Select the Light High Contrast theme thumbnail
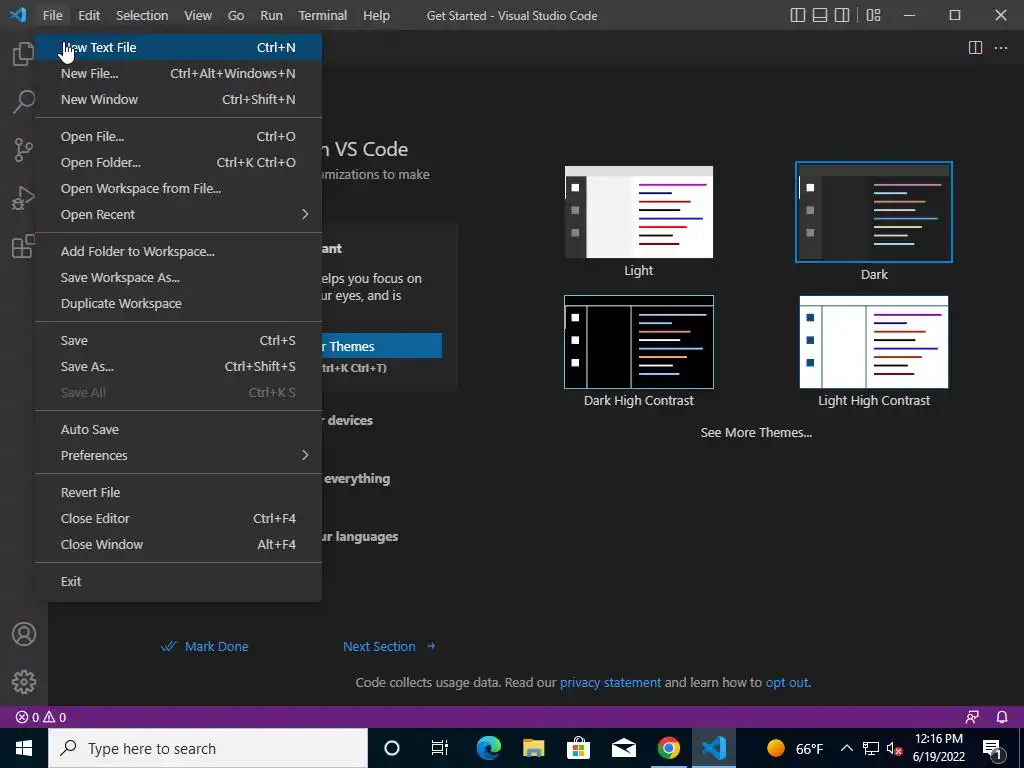Screen dimensions: 1024x768 pyautogui.click(x=874, y=342)
